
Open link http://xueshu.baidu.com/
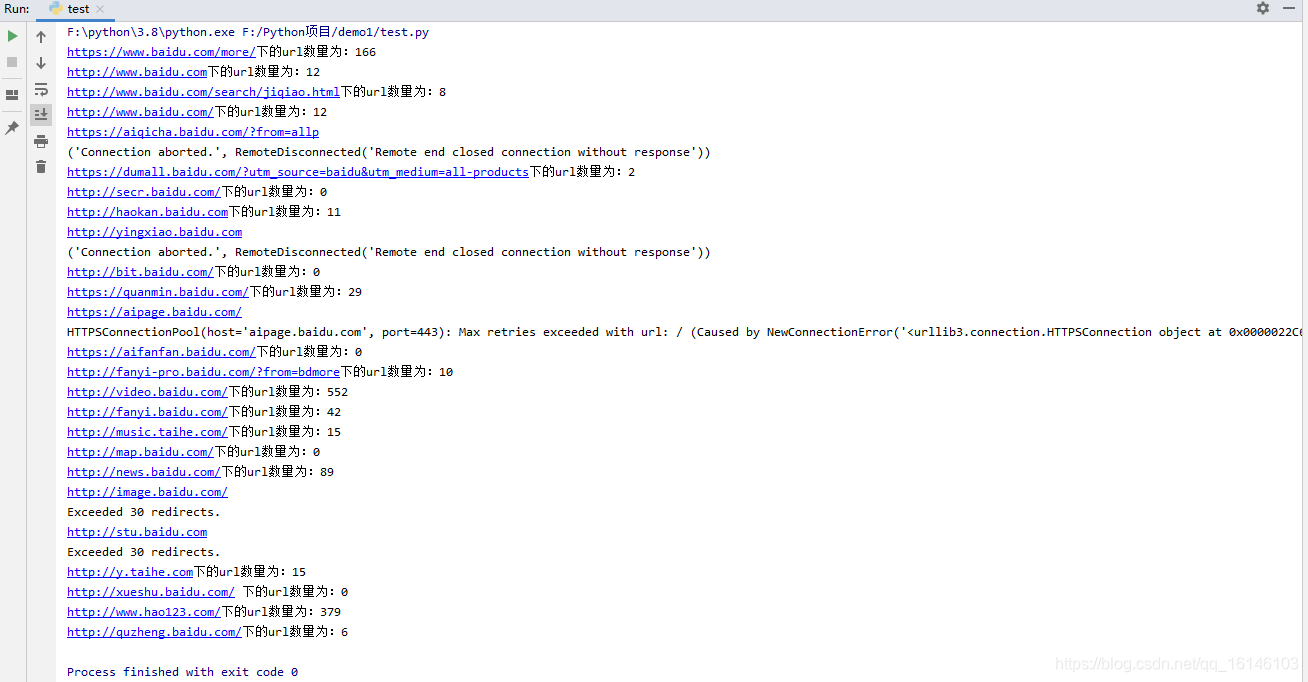click(150, 592)
